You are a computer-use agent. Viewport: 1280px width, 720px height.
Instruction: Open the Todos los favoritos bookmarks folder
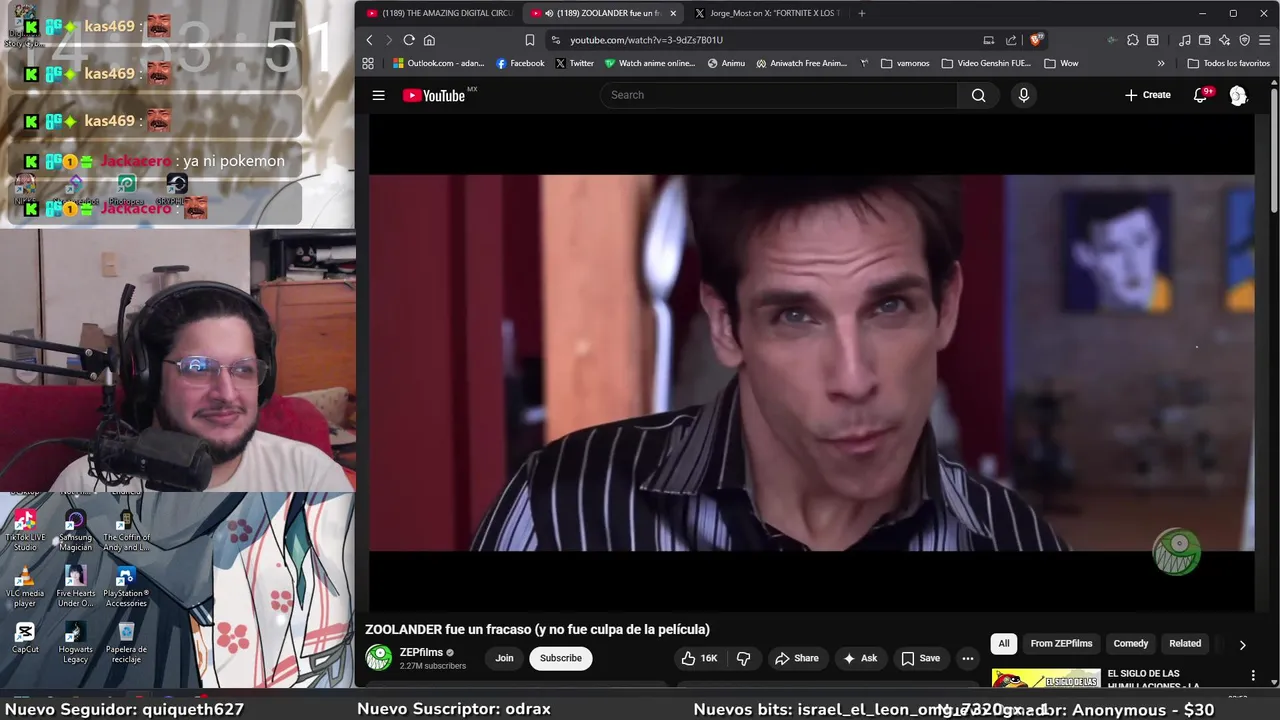pos(1228,63)
